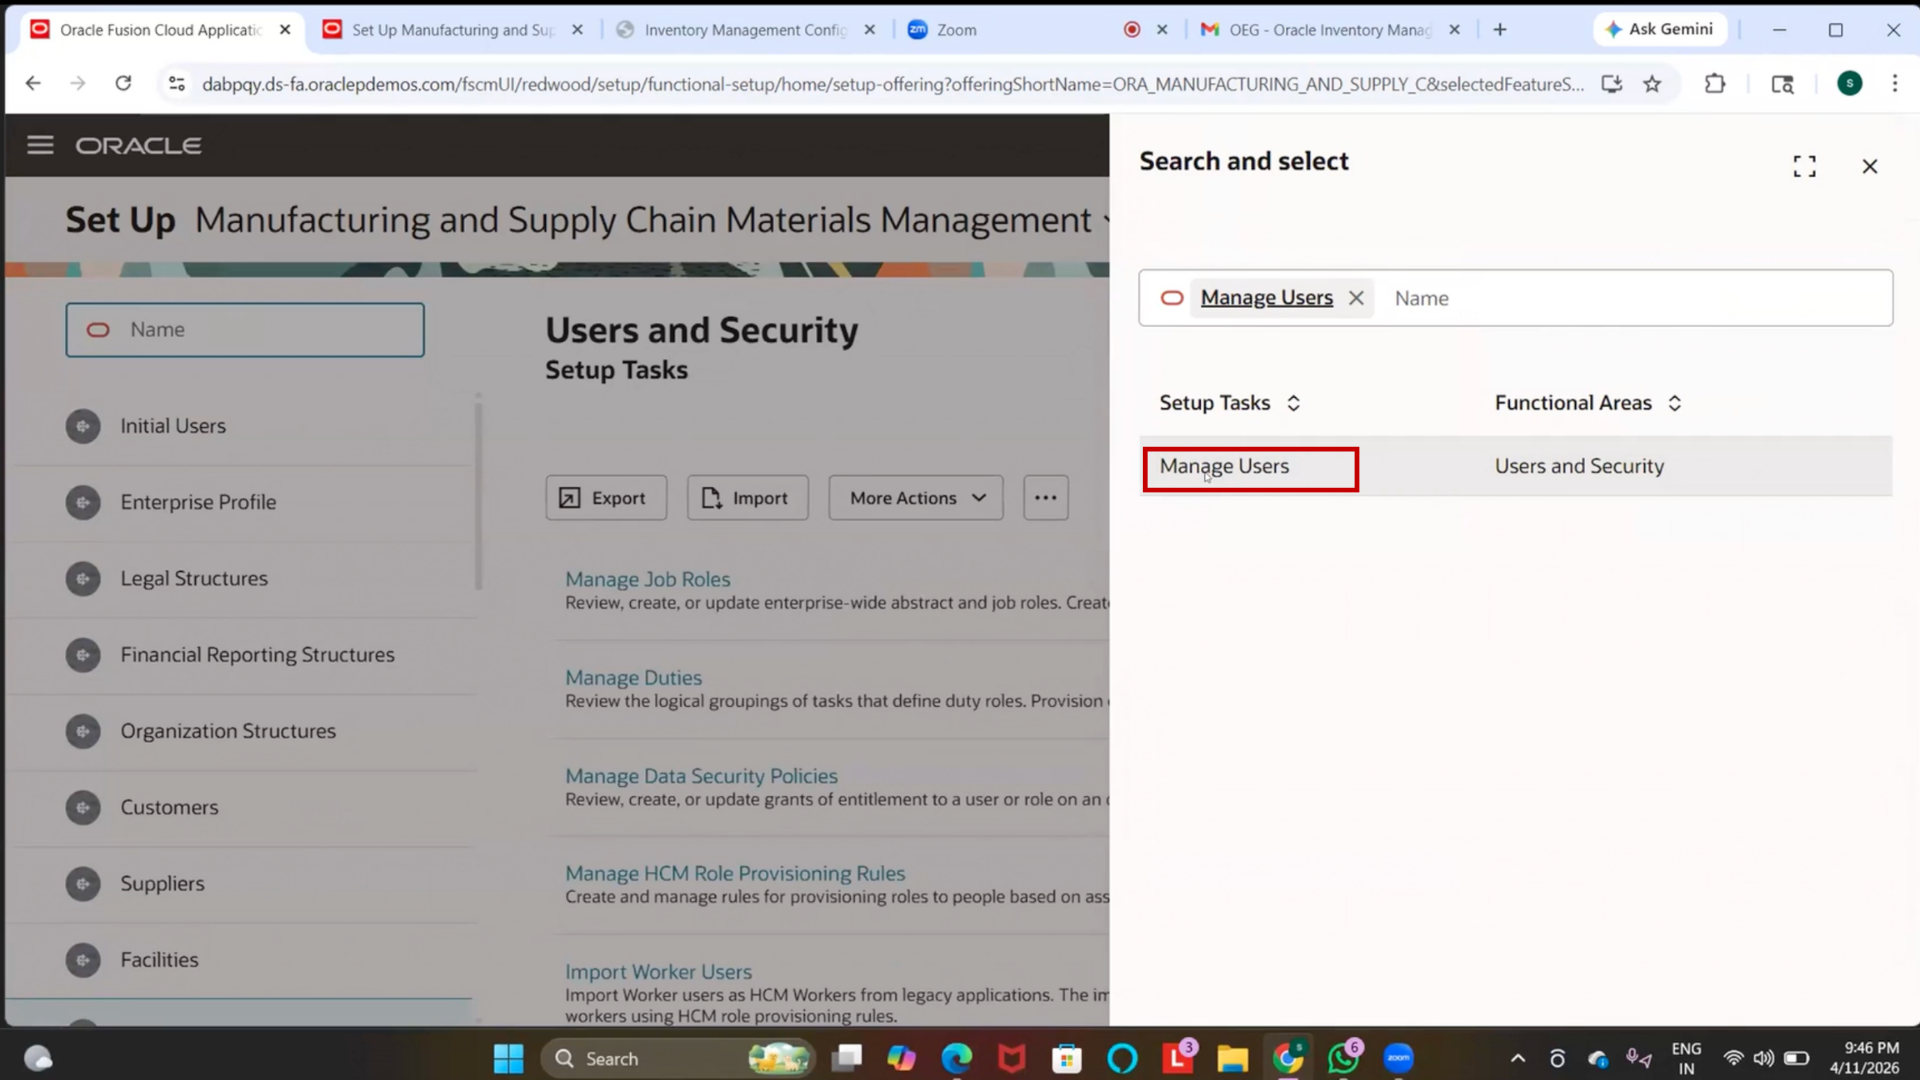Switch to OEG Oracle Inventory Gmail tab

(x=1329, y=30)
